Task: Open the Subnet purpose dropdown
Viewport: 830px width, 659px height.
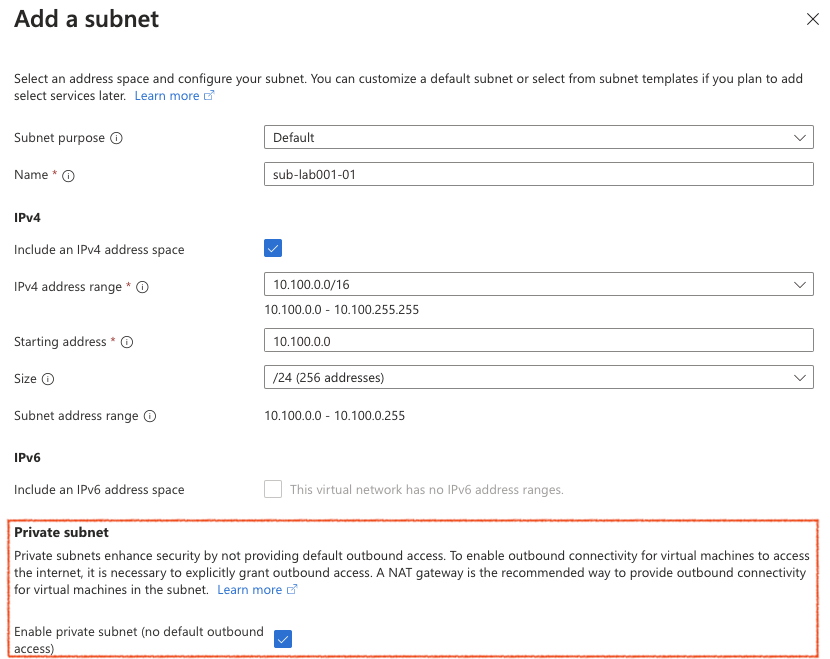Action: click(x=538, y=137)
